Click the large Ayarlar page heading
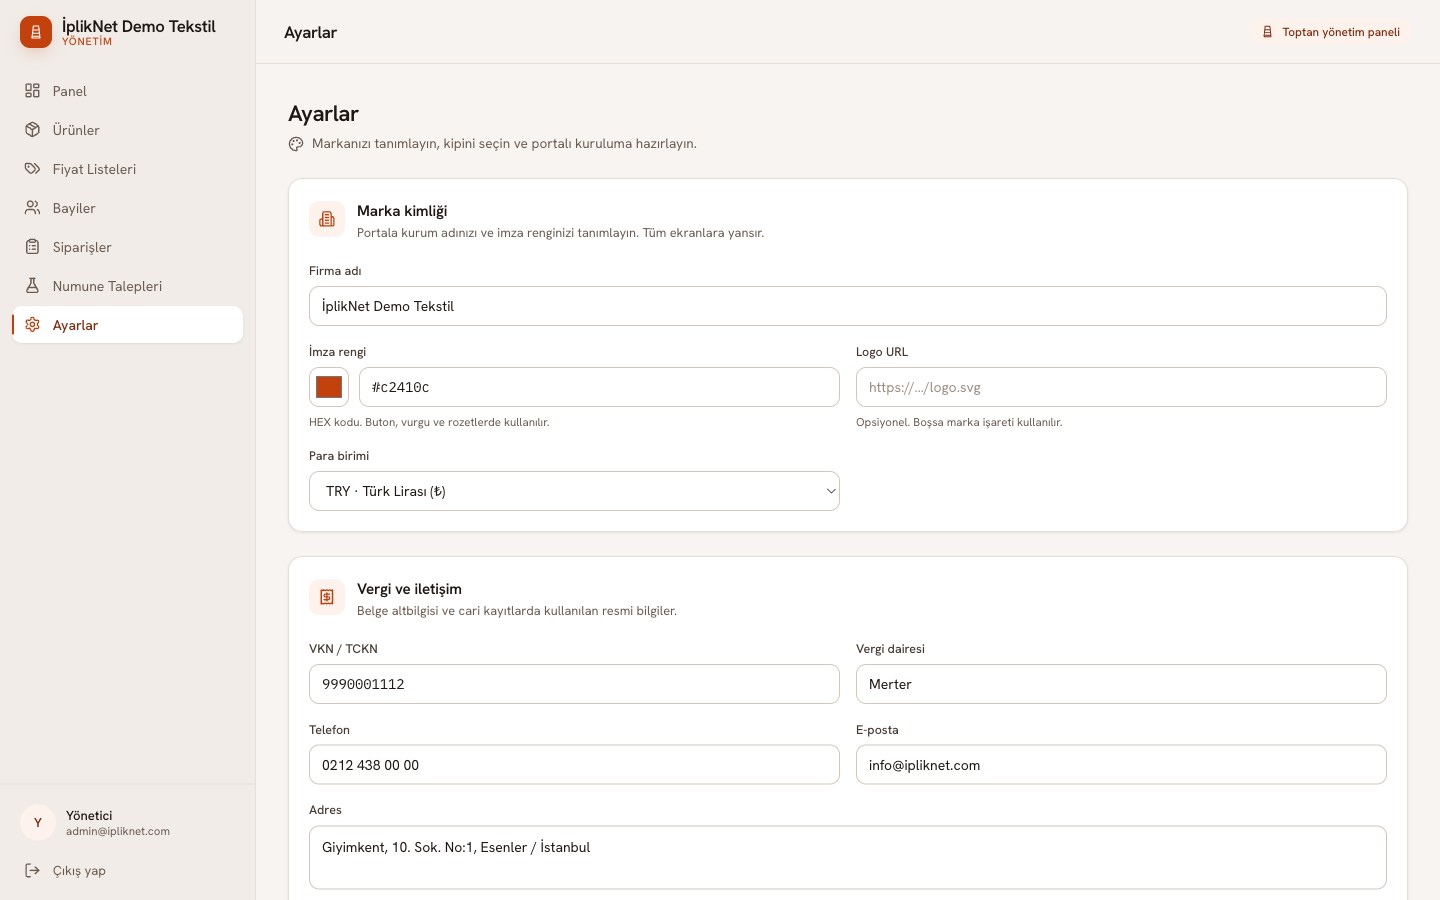The width and height of the screenshot is (1440, 900). [x=323, y=114]
